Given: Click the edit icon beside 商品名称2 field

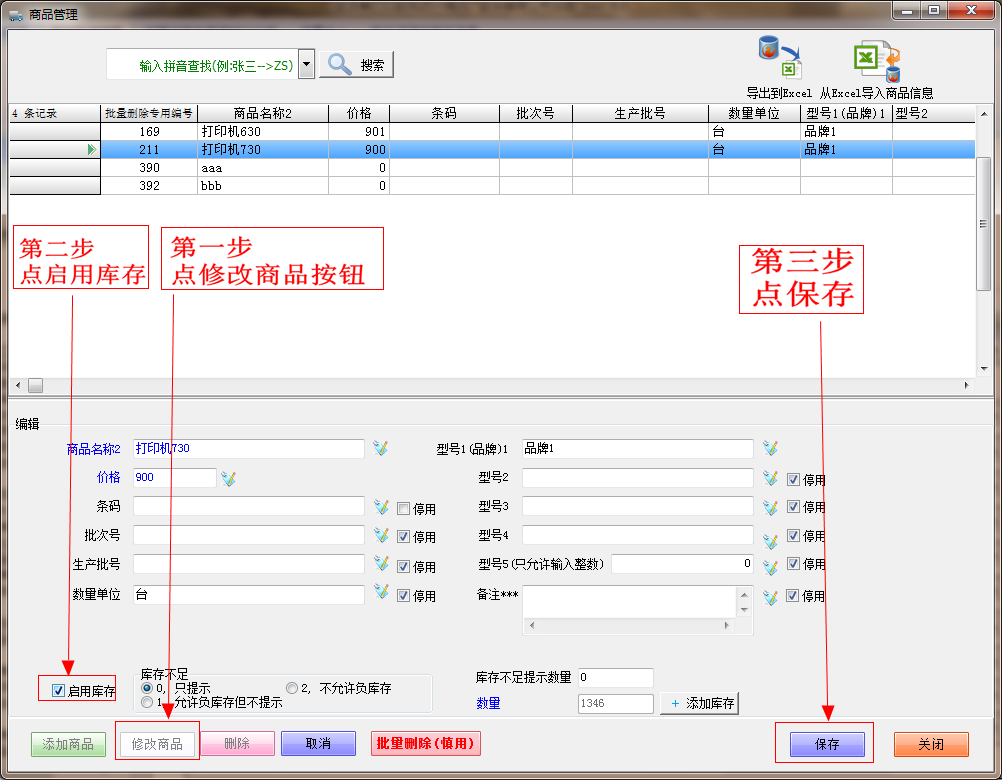Looking at the screenshot, I should pos(381,448).
